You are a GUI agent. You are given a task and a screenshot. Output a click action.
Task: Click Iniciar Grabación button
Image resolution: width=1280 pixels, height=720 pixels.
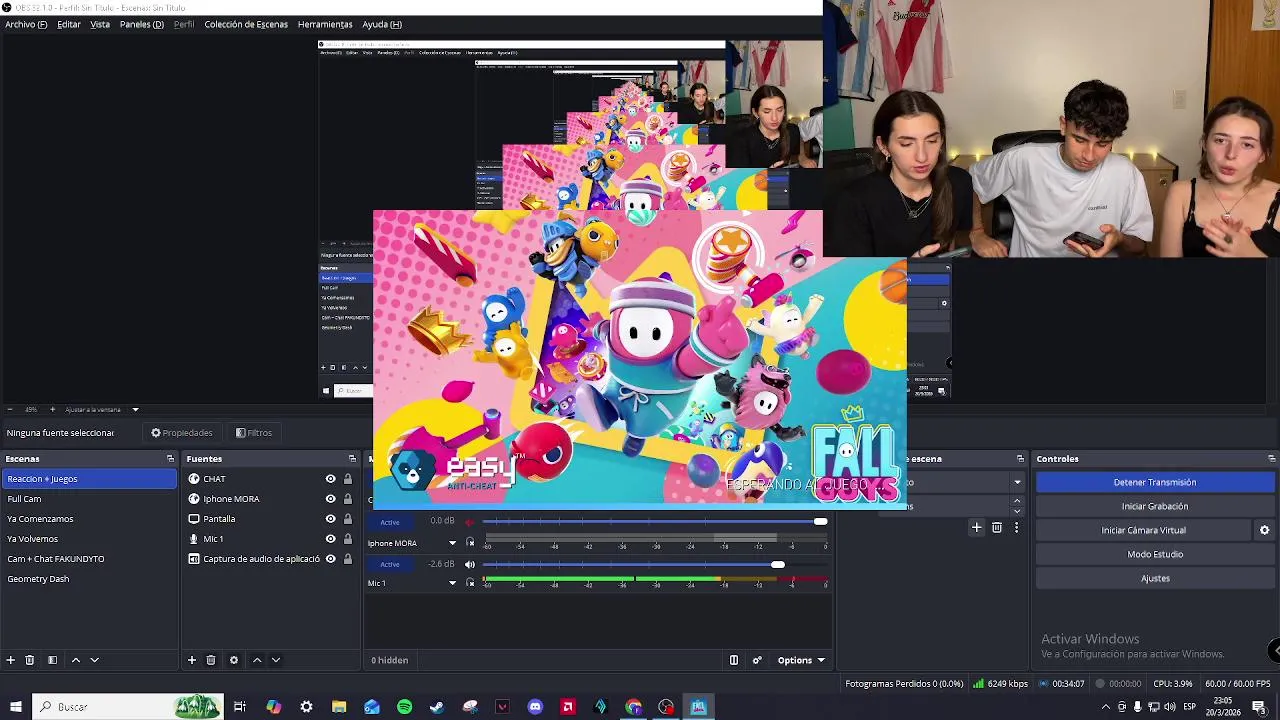pos(1154,506)
